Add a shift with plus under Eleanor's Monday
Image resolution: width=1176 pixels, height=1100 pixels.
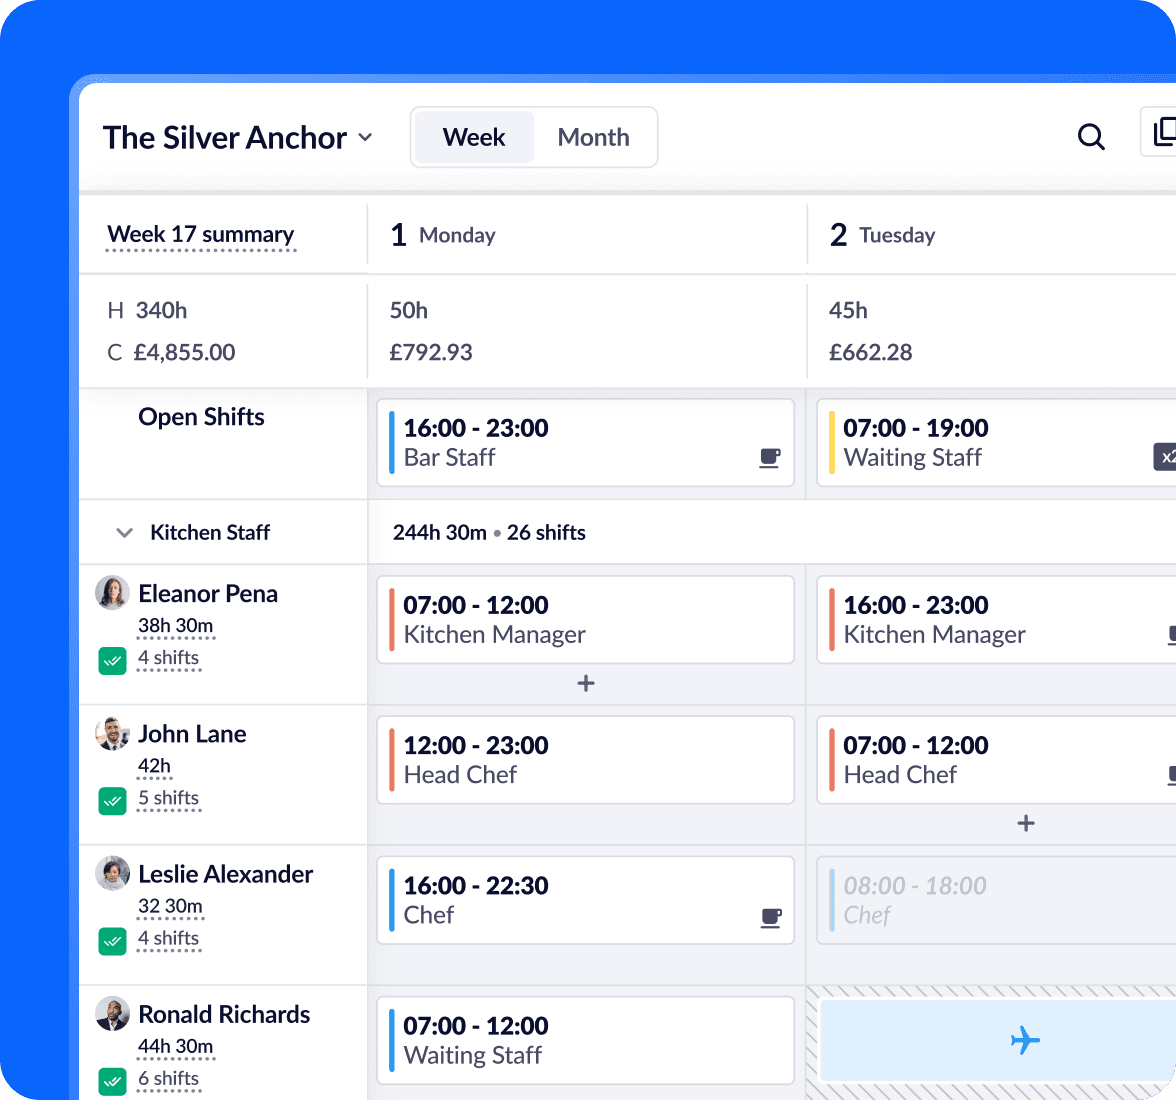(x=586, y=684)
